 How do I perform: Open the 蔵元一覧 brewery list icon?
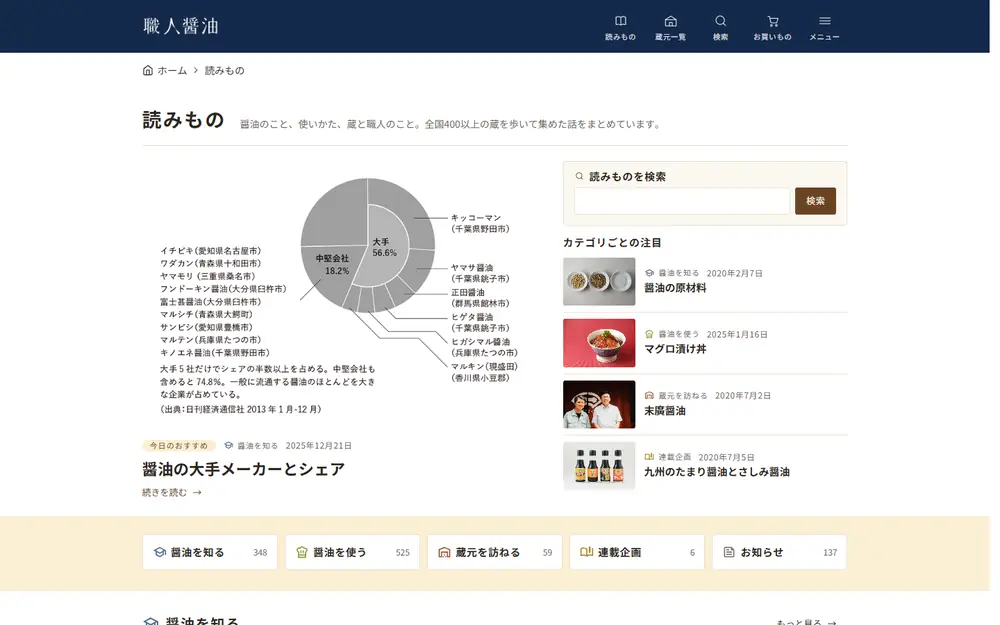pyautogui.click(x=670, y=28)
